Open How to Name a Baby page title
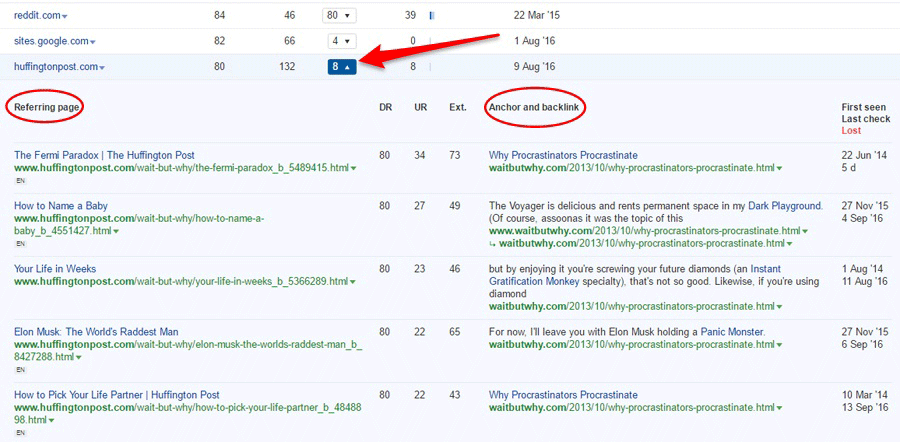Screen dimensions: 900x442 coord(60,206)
